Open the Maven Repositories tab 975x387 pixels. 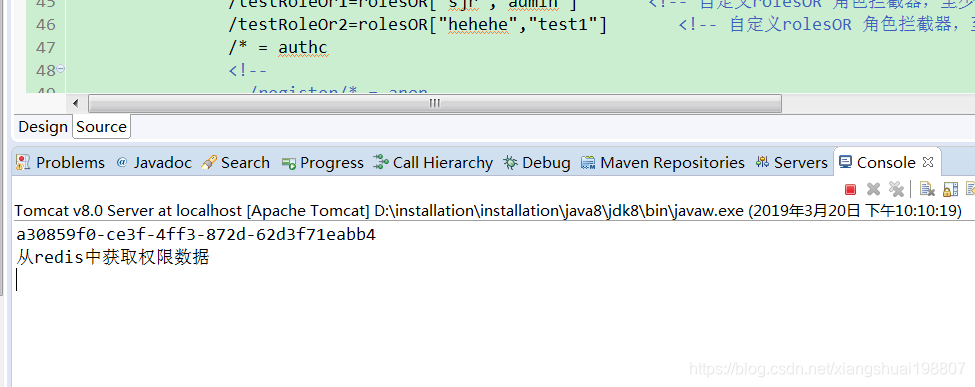pos(663,163)
